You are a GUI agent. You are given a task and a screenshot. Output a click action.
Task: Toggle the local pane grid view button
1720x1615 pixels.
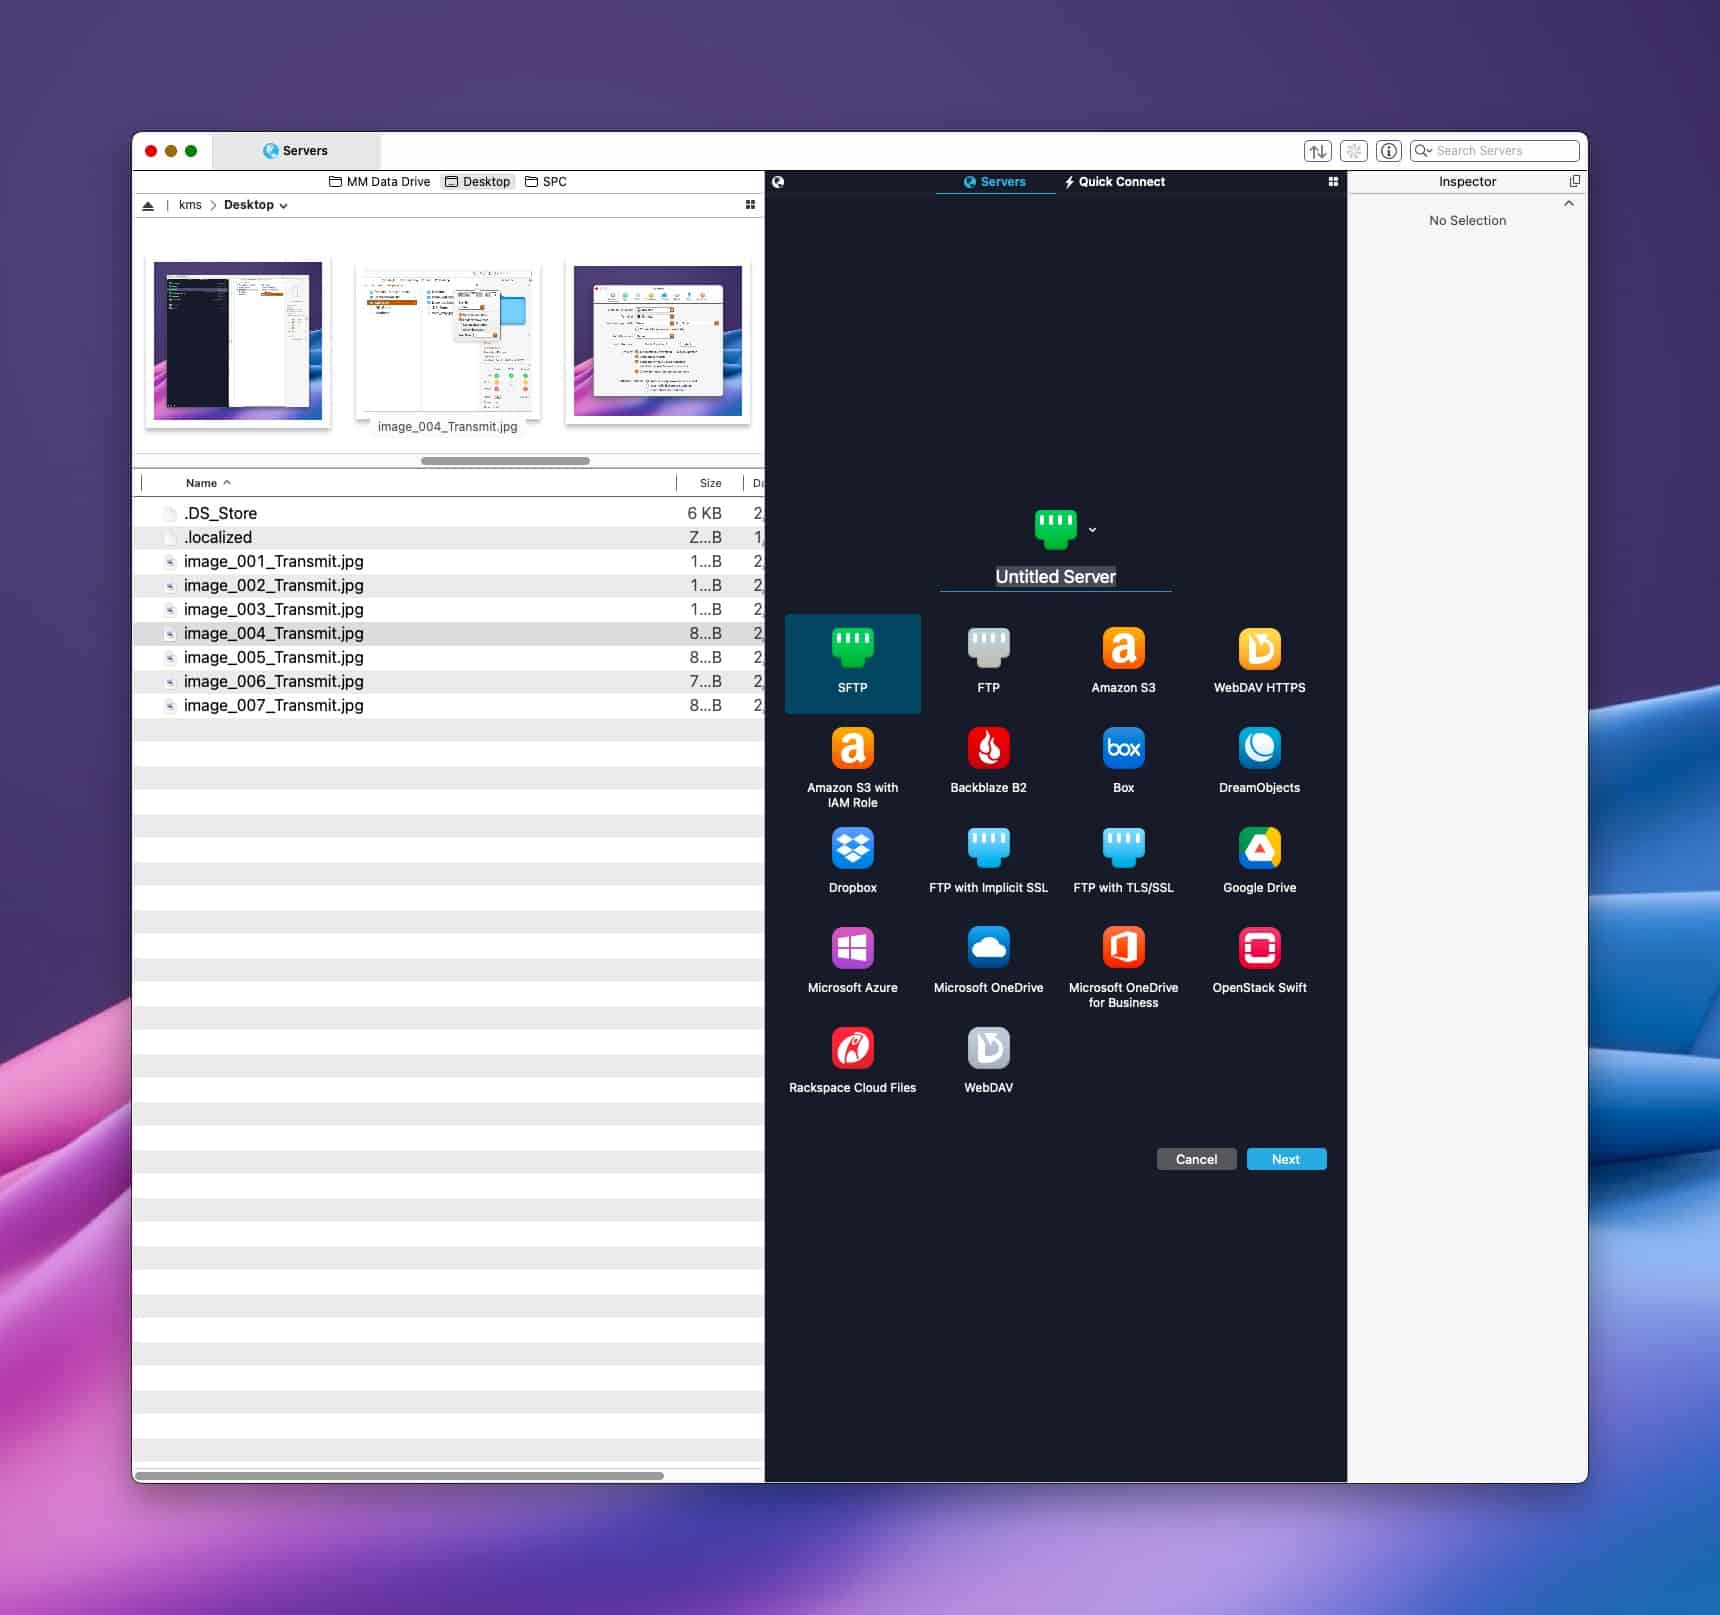click(750, 205)
